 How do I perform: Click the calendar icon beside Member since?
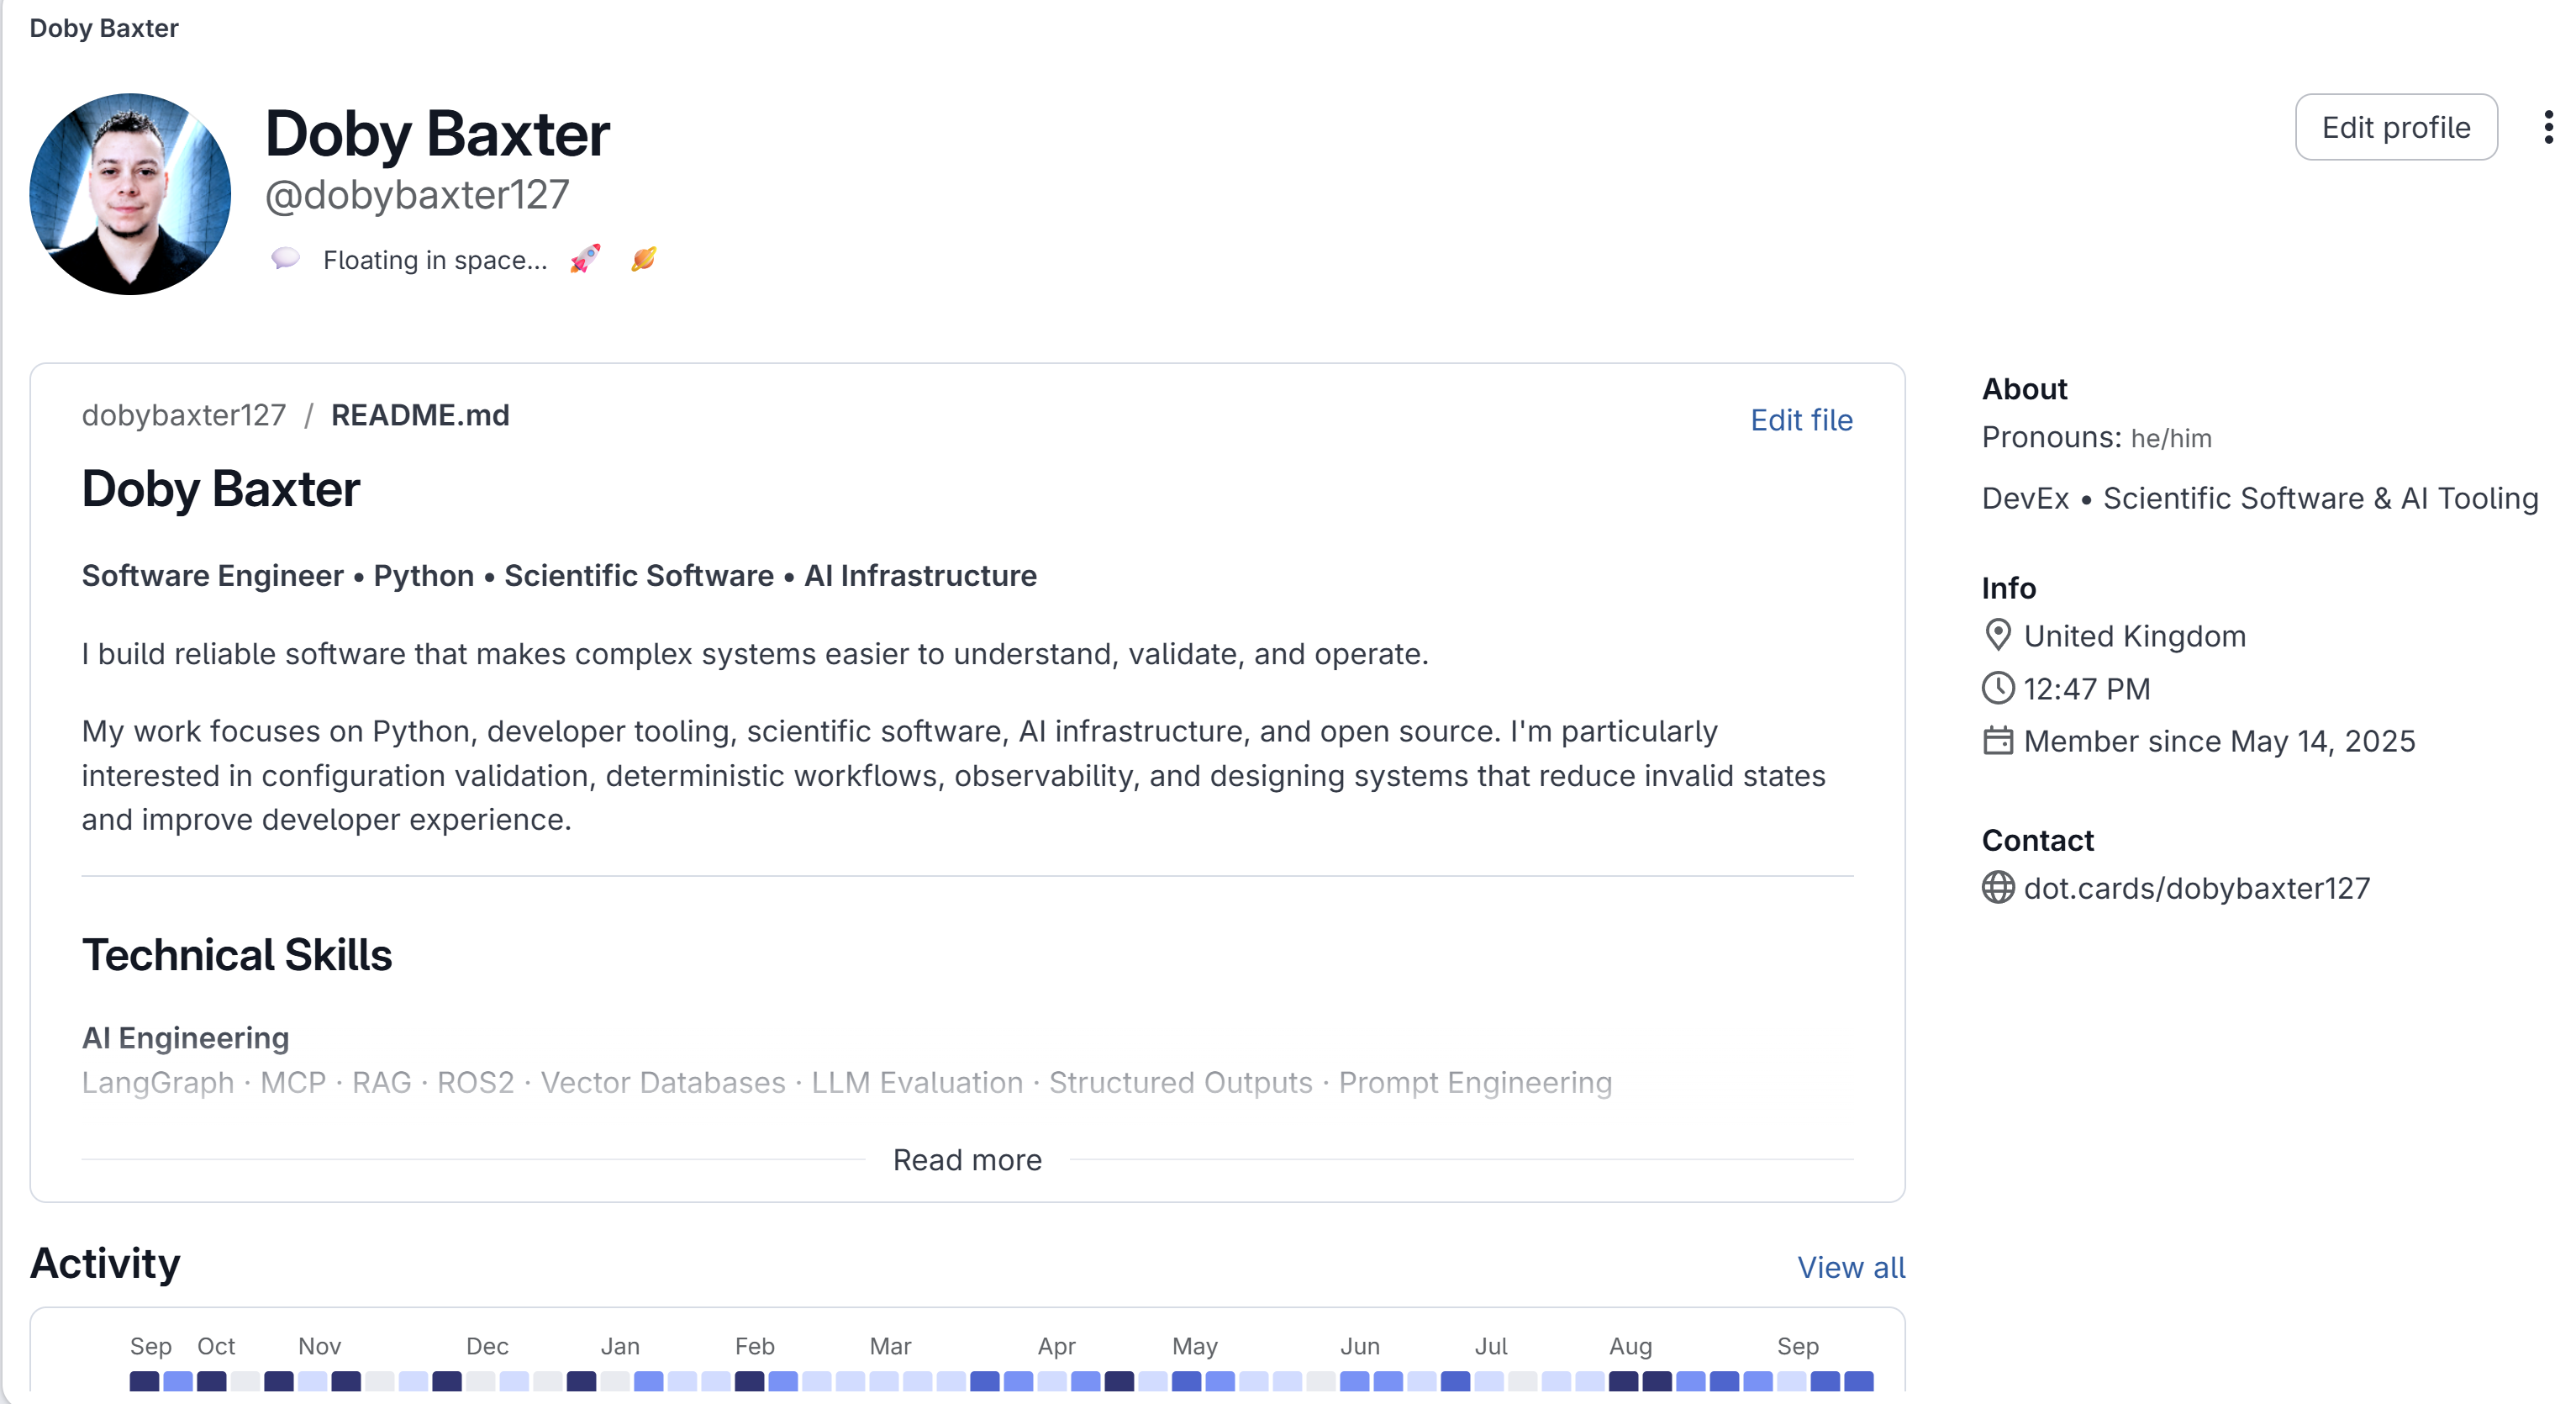[x=1997, y=741]
